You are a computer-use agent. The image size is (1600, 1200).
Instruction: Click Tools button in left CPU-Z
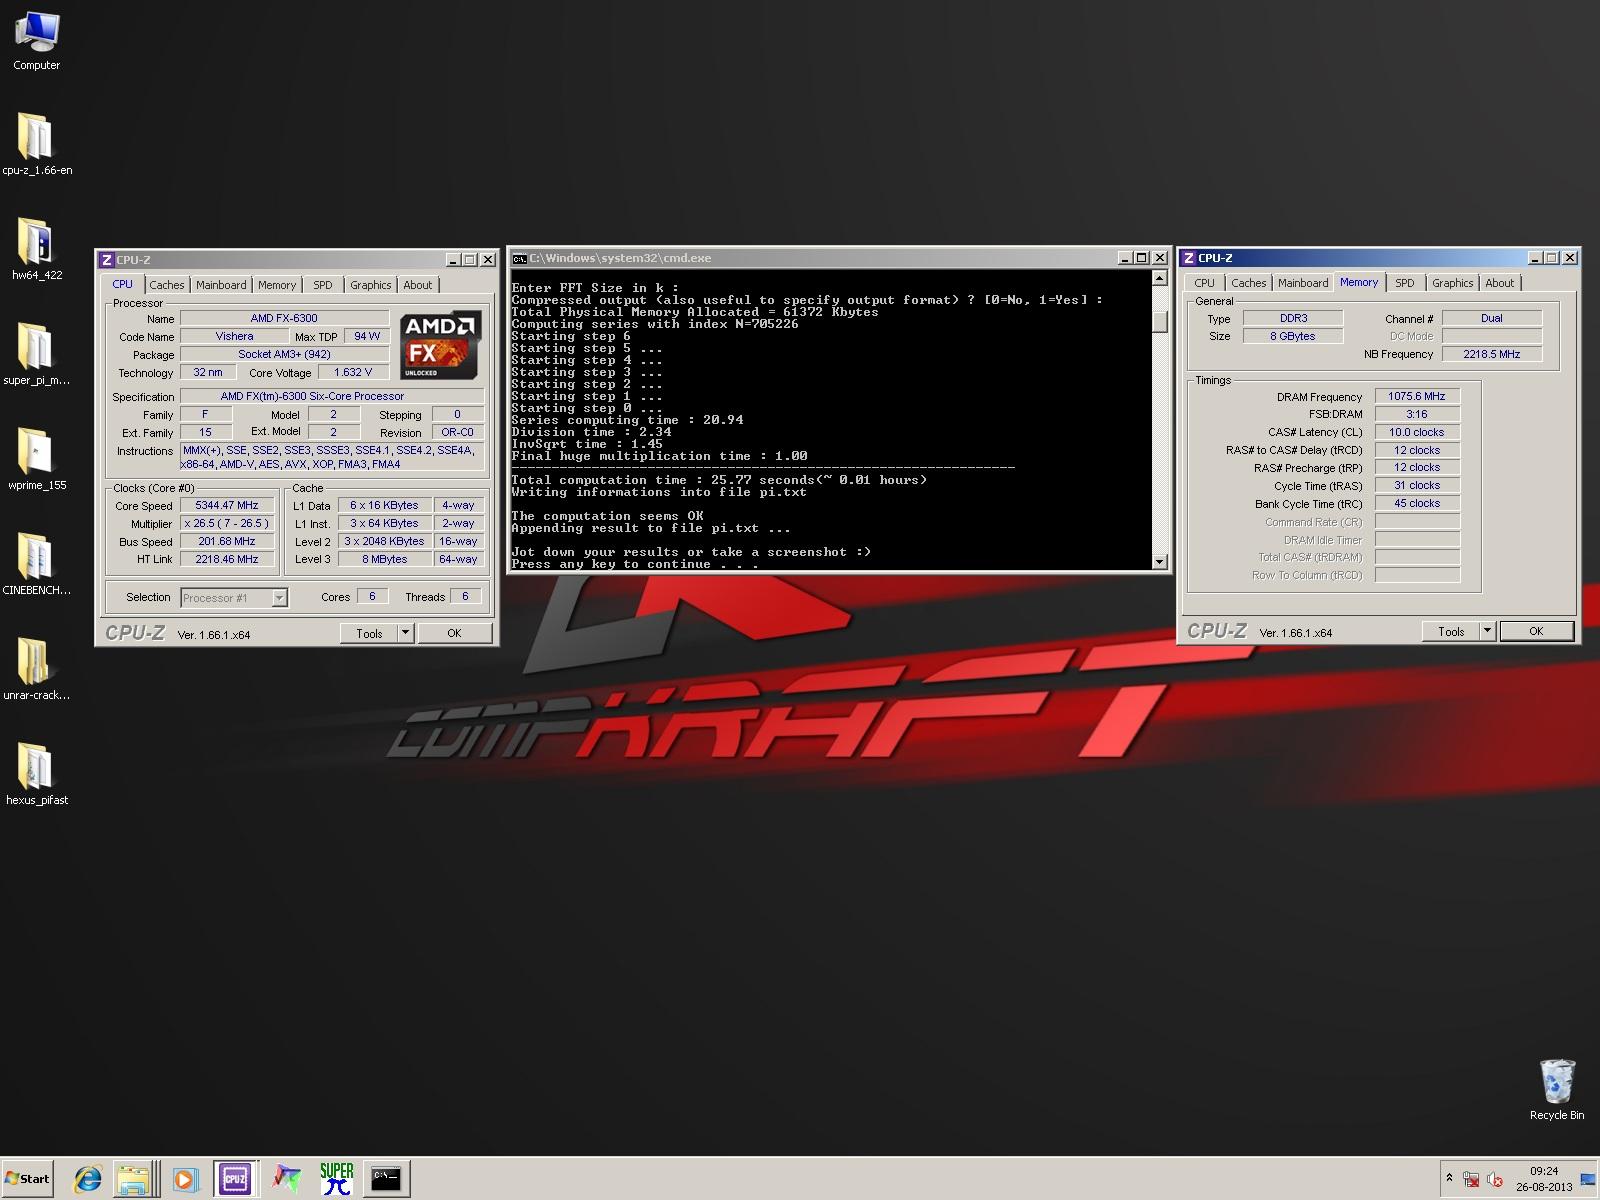(x=369, y=633)
